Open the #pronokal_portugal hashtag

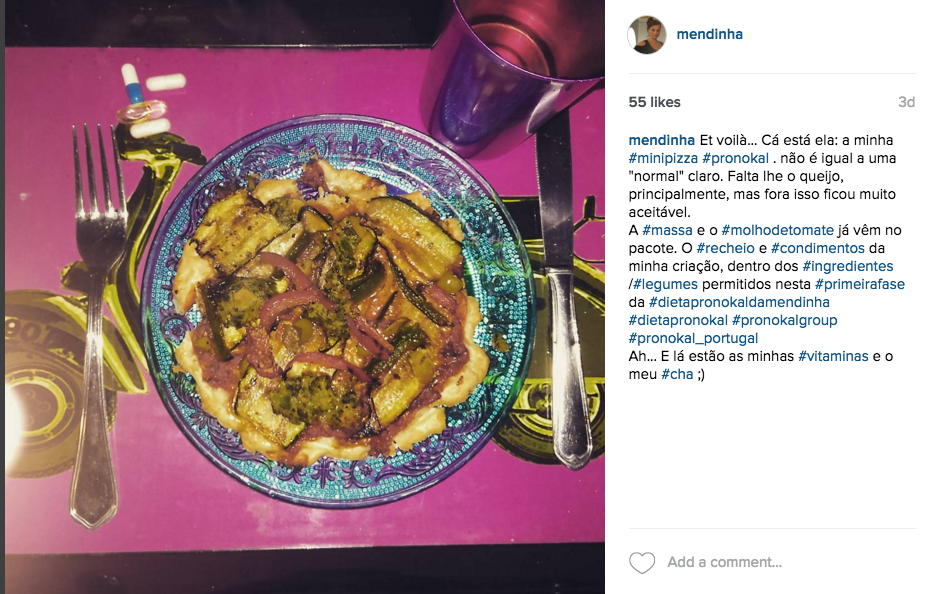[x=694, y=338]
